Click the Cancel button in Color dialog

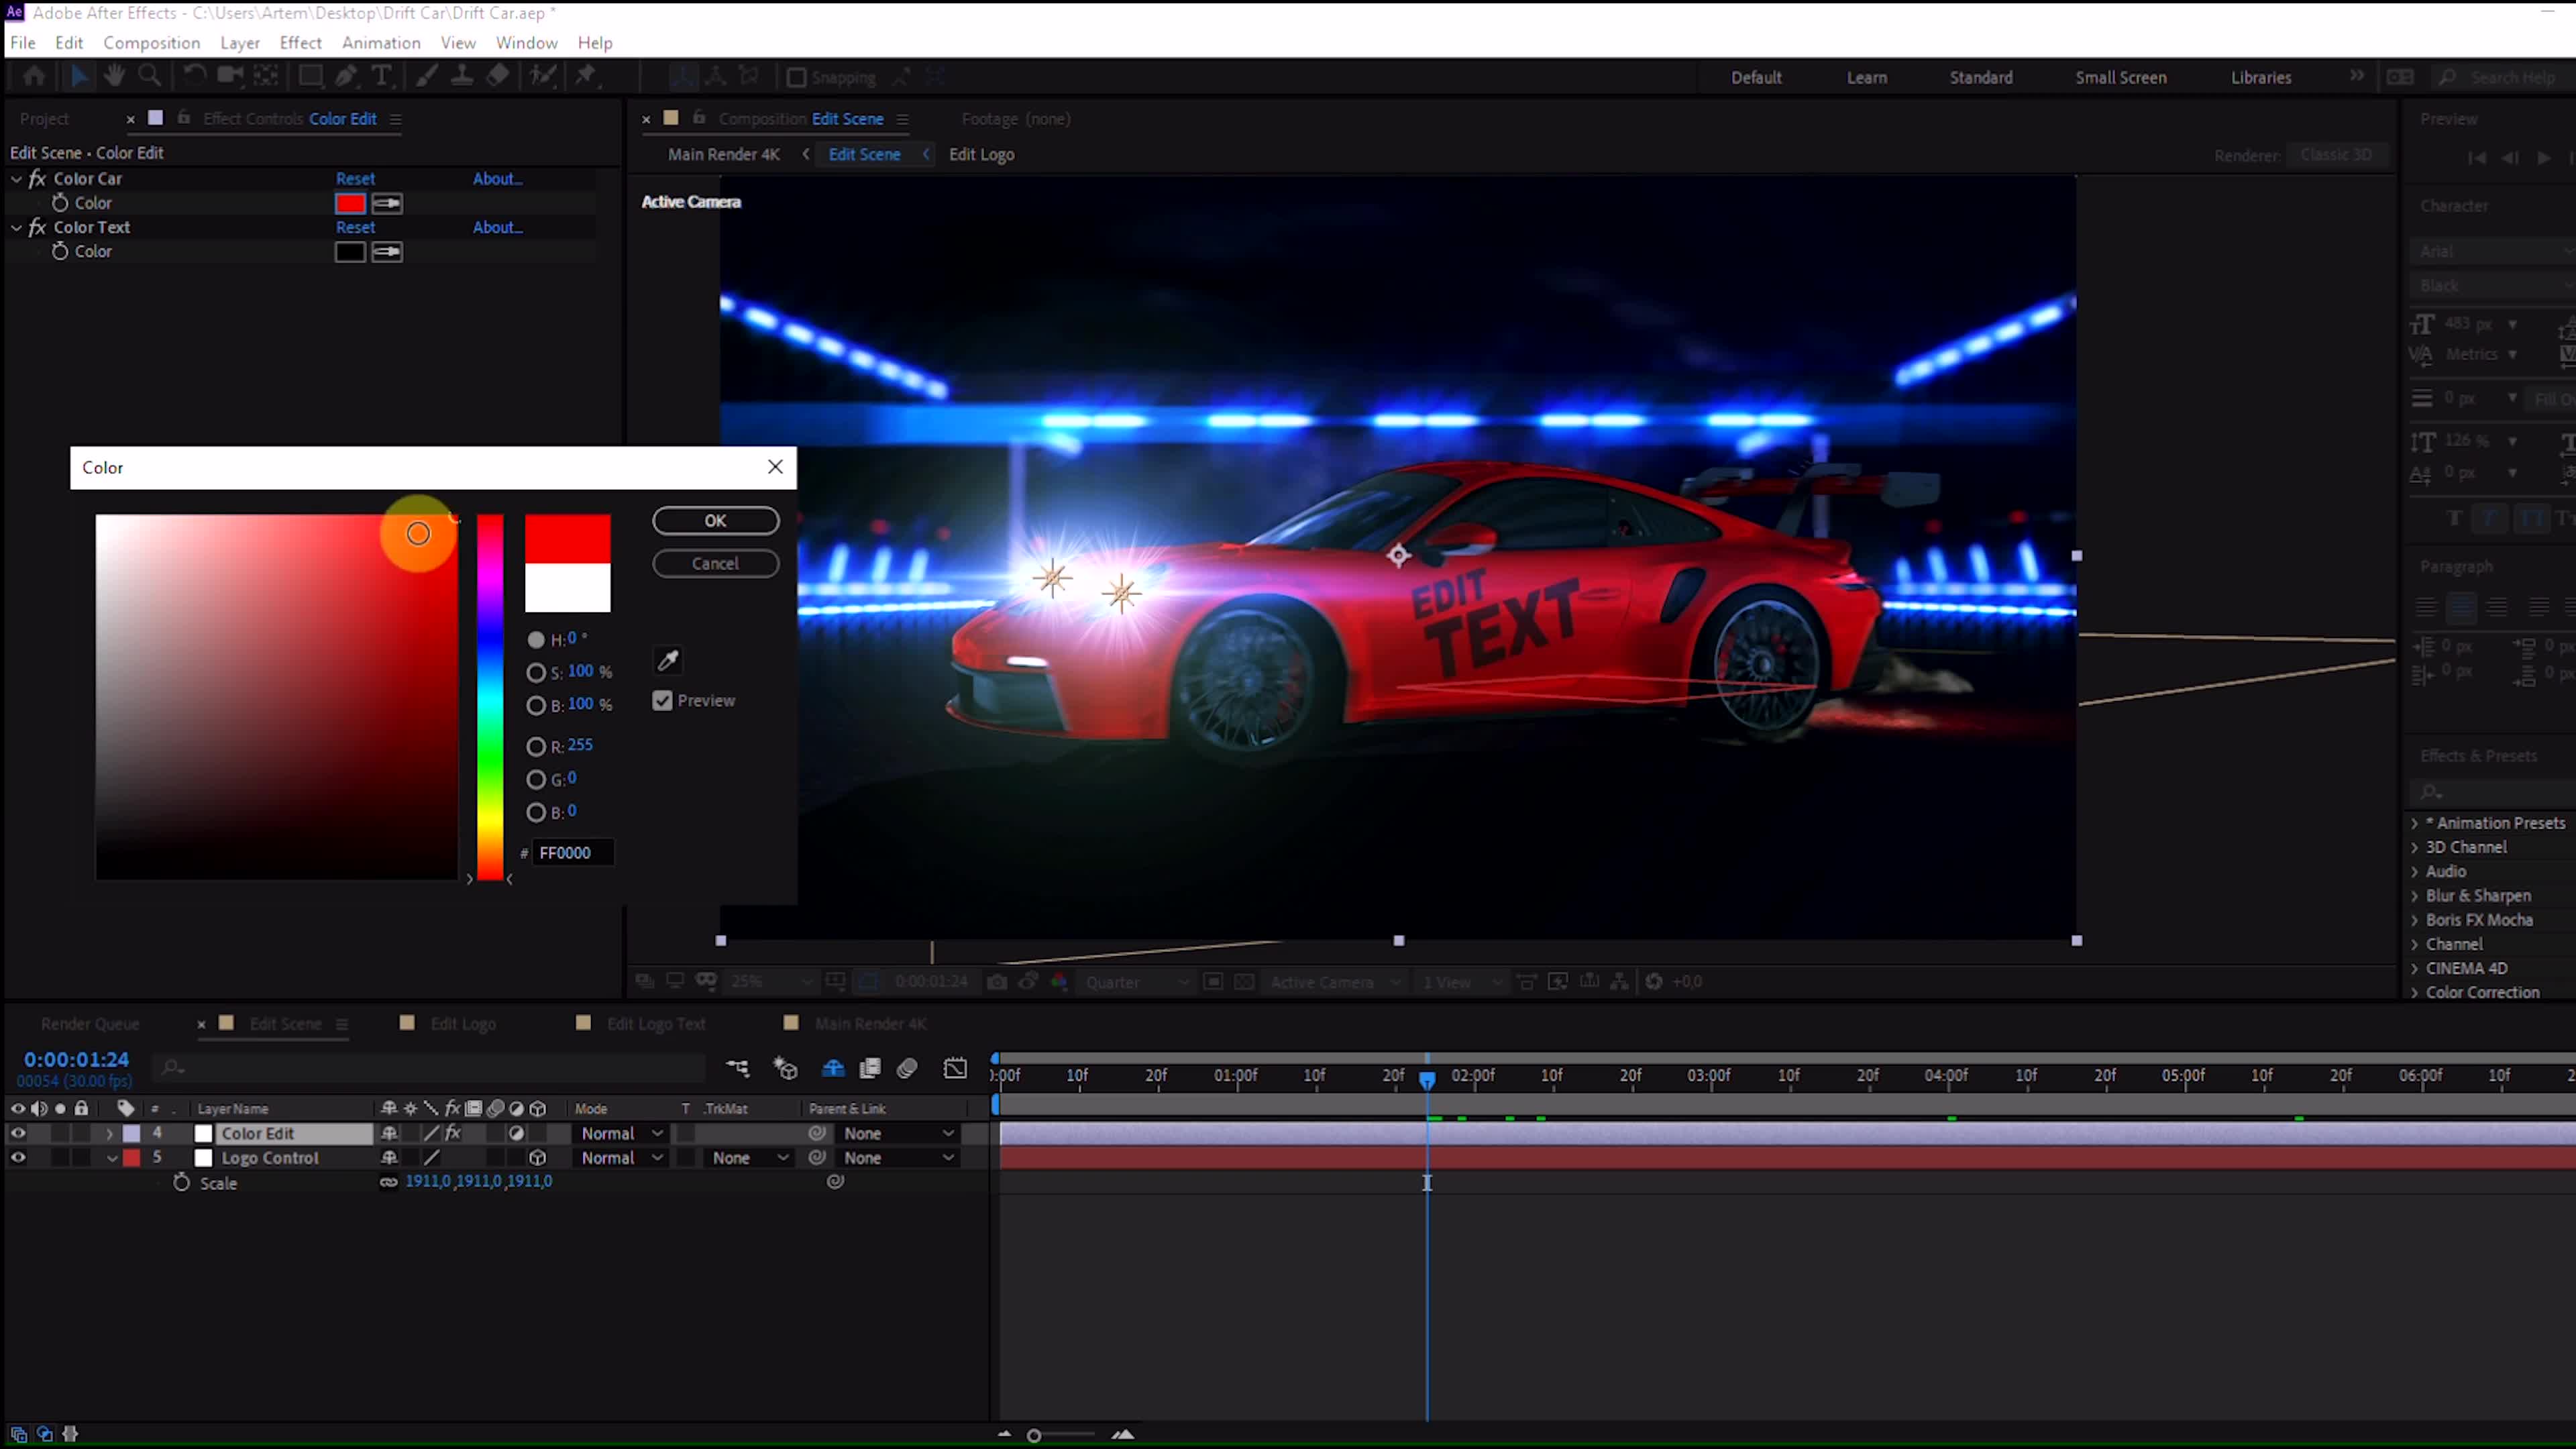[x=714, y=563]
